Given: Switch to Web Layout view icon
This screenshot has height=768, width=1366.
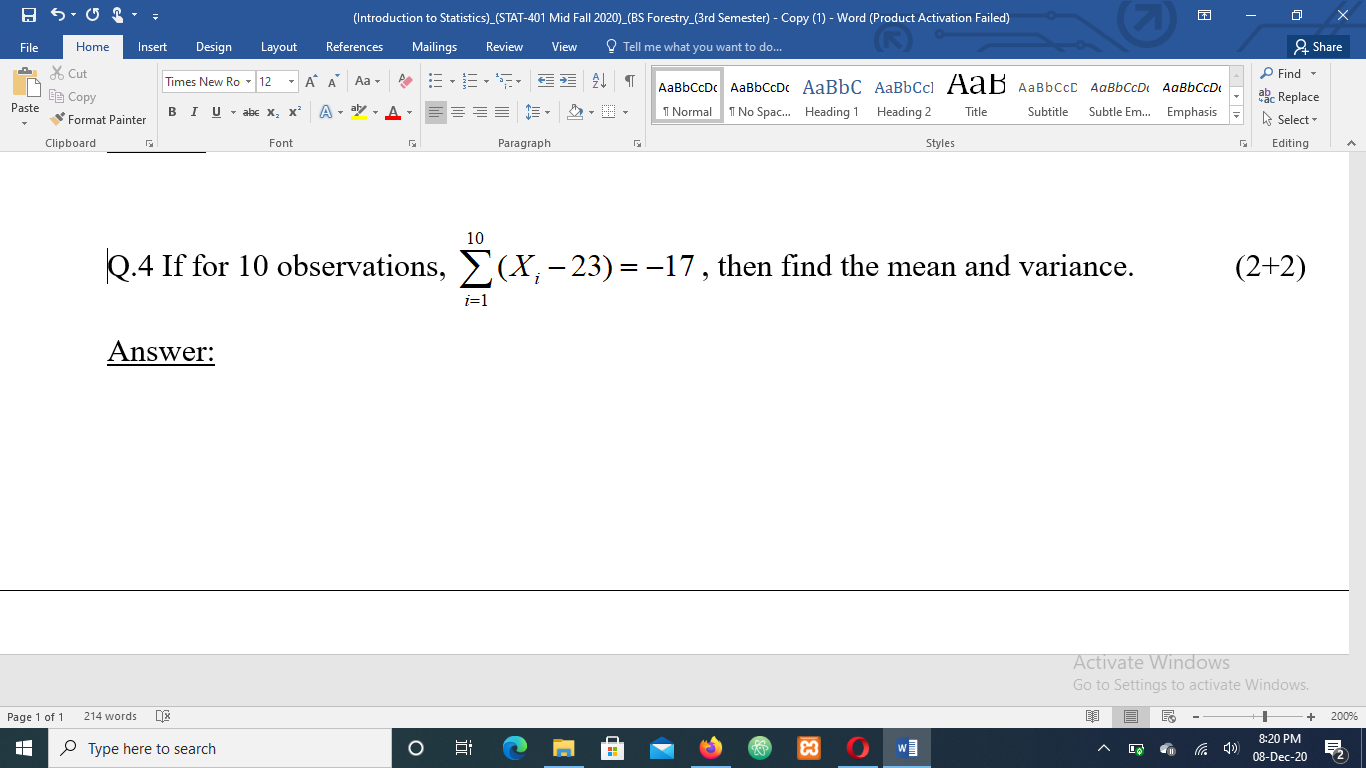Looking at the screenshot, I should (1168, 716).
